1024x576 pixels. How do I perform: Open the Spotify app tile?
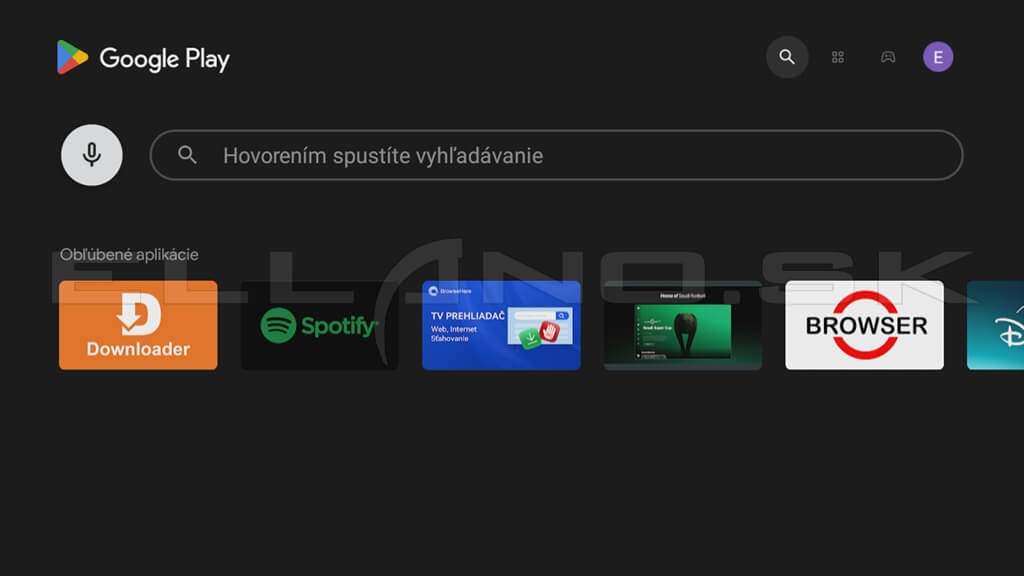(319, 325)
